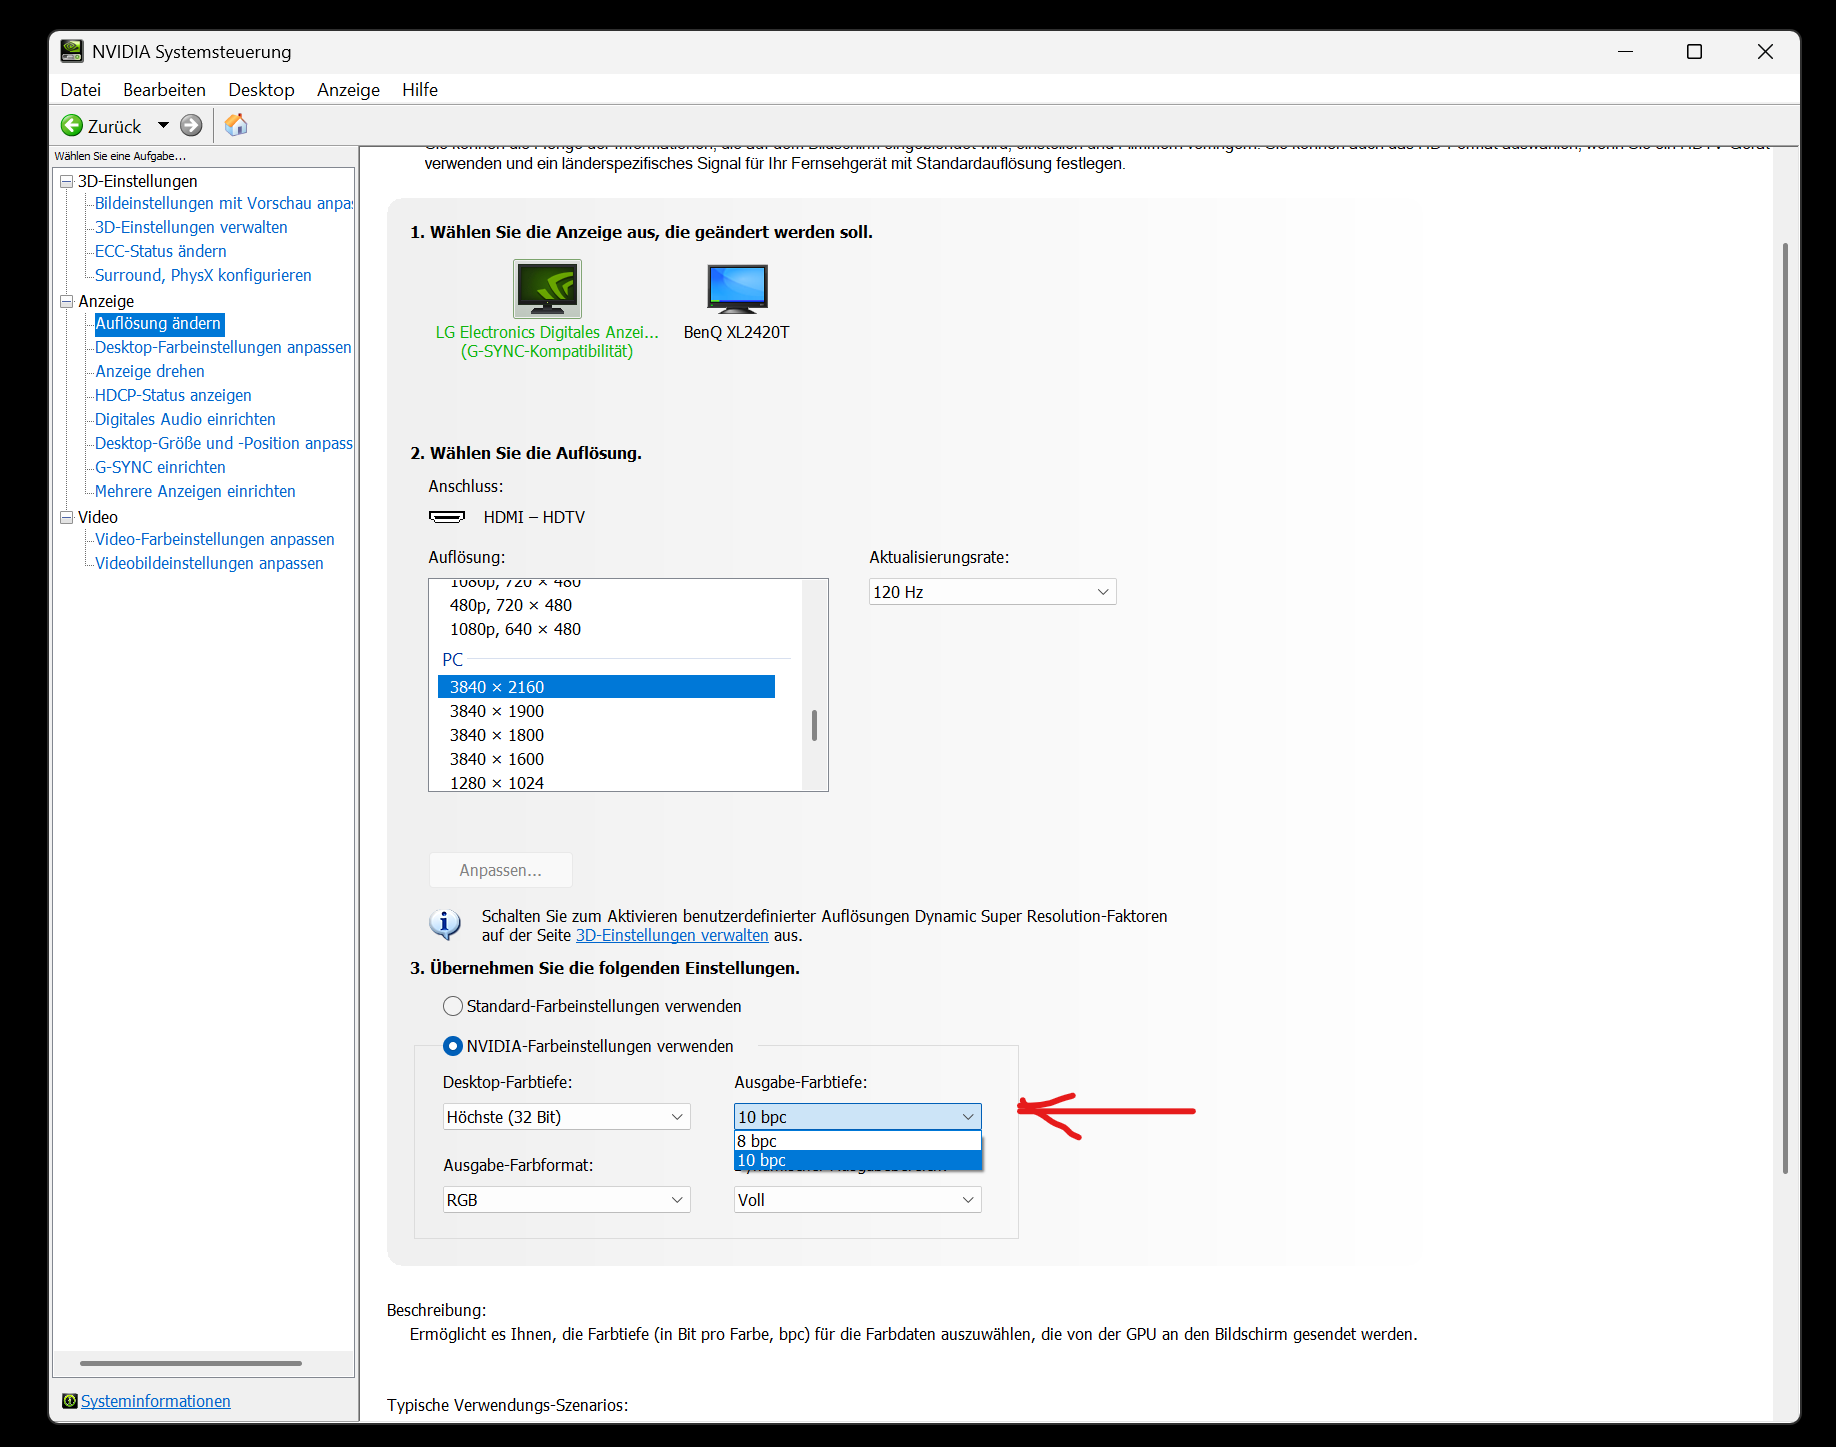Open the Anzeige menu
Screen dimensions: 1836x1447
(348, 90)
